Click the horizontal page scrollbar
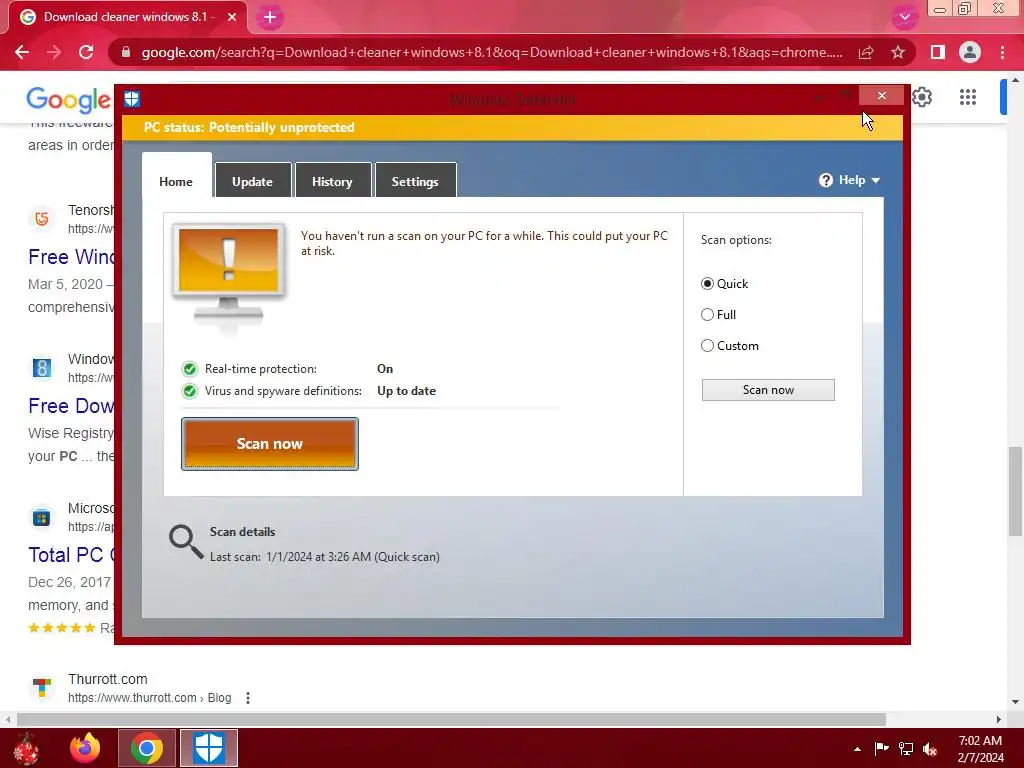This screenshot has width=1024, height=768. (451, 719)
